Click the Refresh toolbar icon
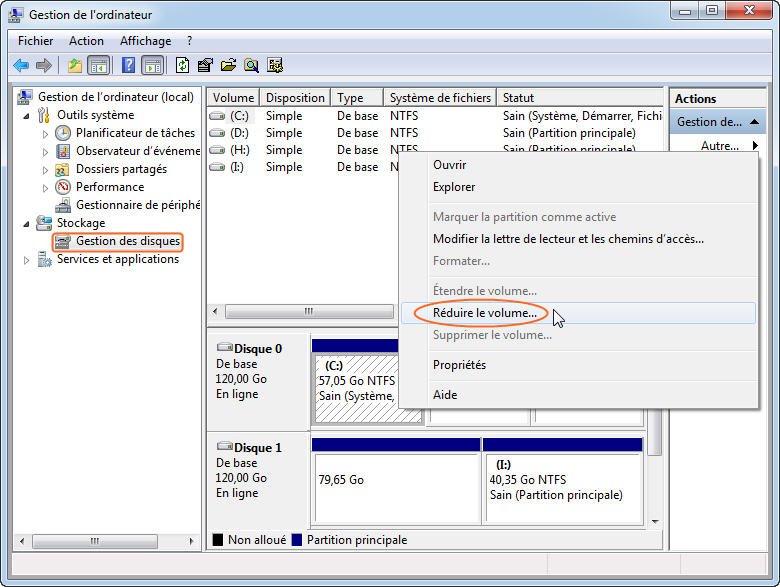 tap(183, 65)
